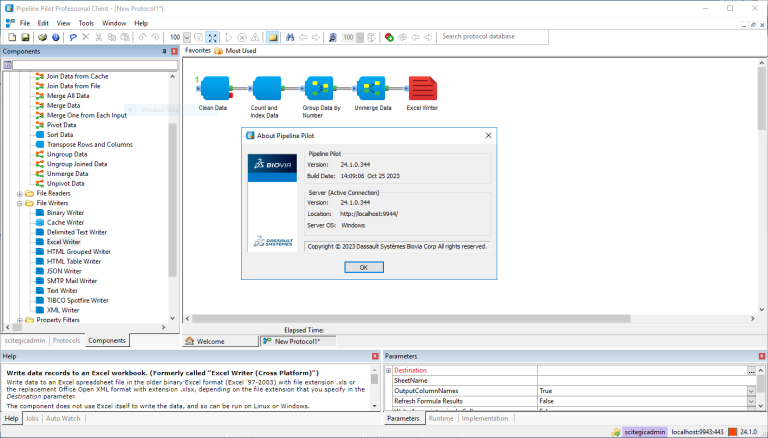Image resolution: width=768 pixels, height=438 pixels.
Task: Switch to the Protocols tab
Action: tap(67, 341)
